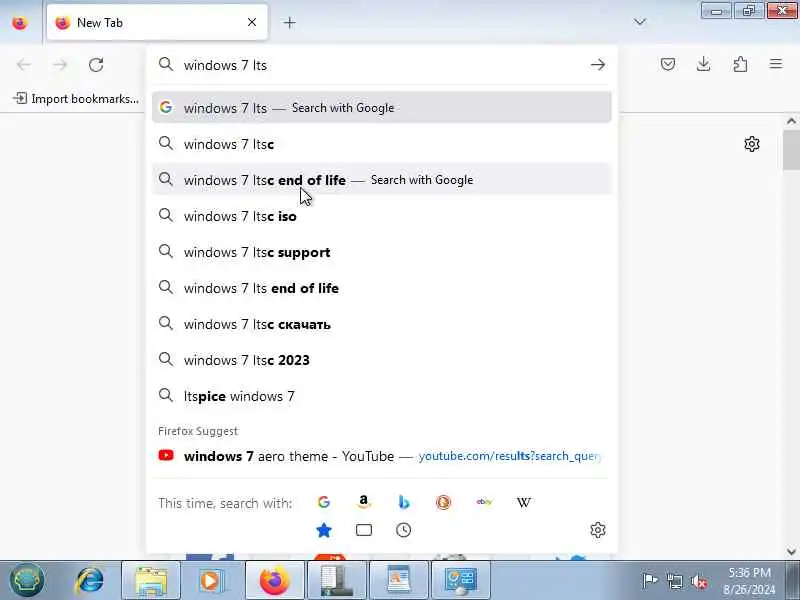Choose suggestion 'windows 7 ltsc support'
This screenshot has width=800, height=600.
coord(382,252)
